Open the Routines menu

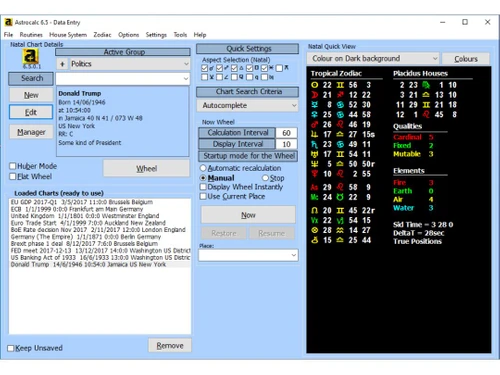coord(31,35)
